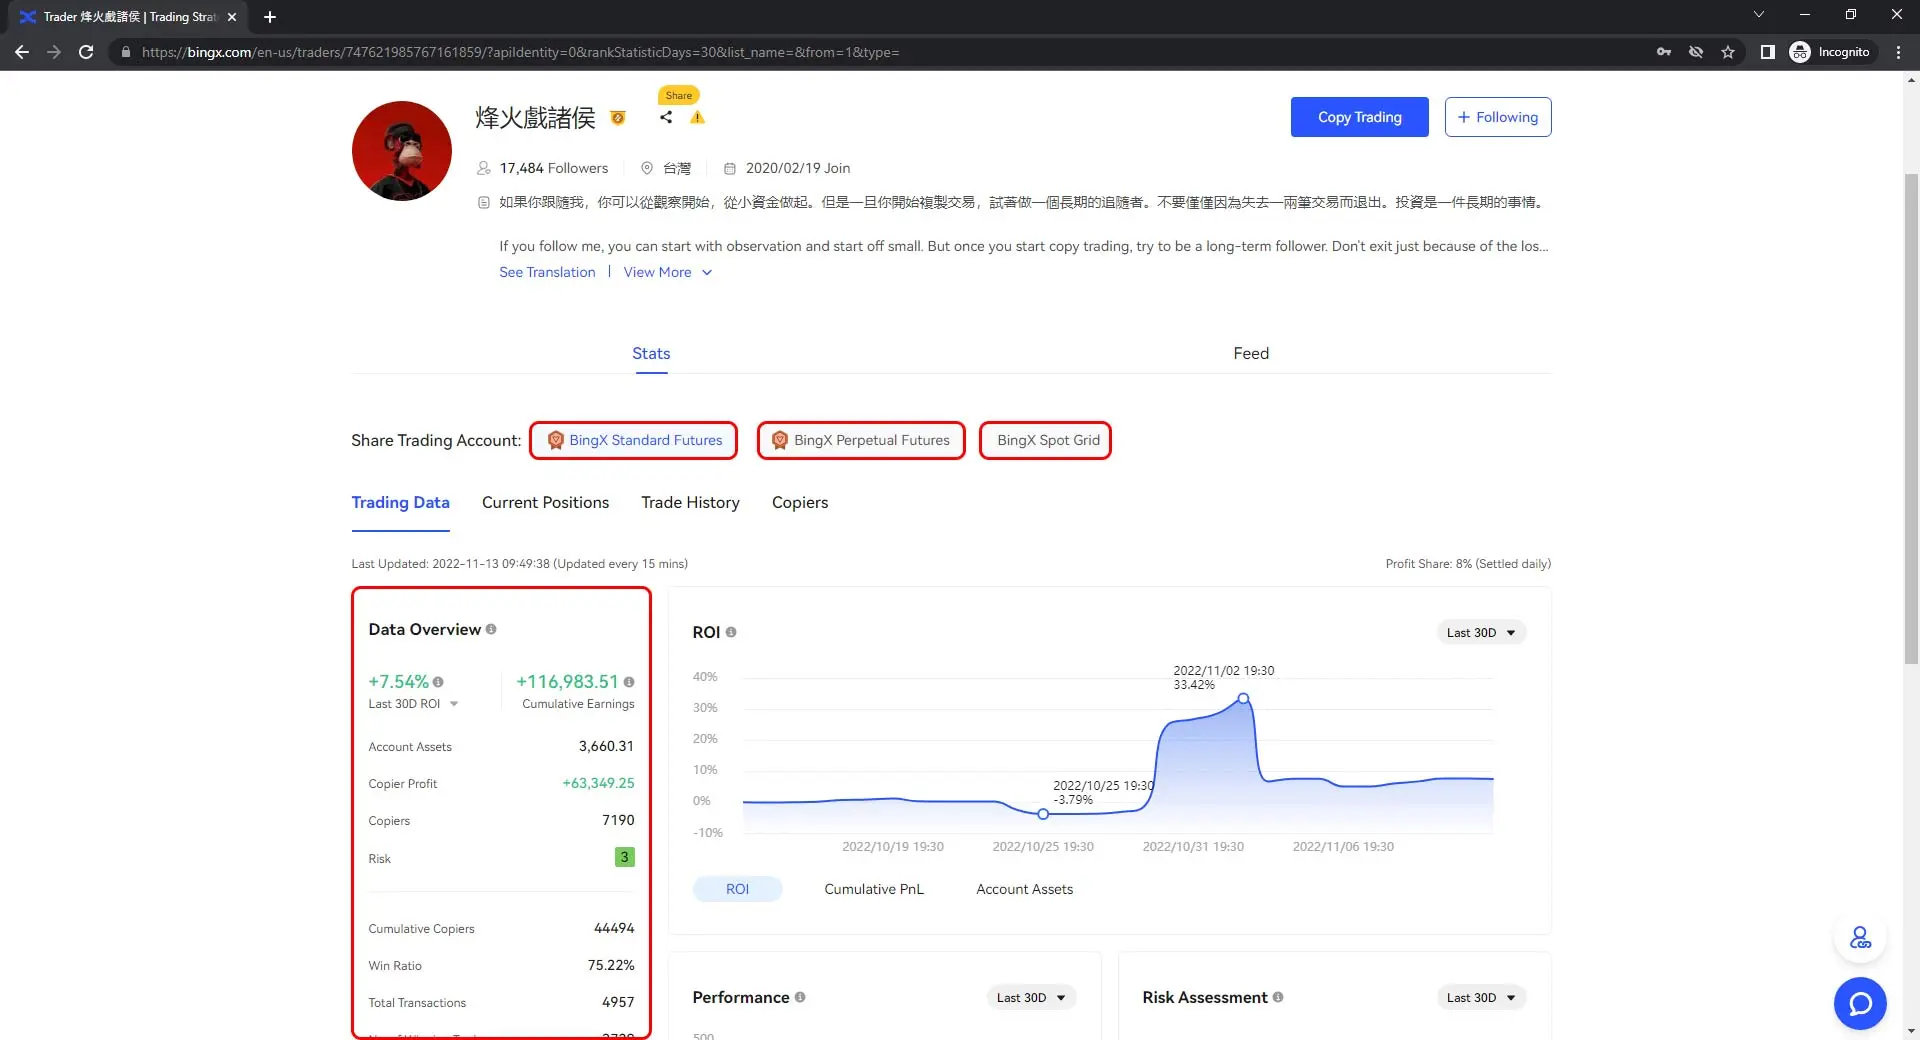Select BingX Perpetual Futures account
The width and height of the screenshot is (1920, 1040).
click(x=861, y=440)
